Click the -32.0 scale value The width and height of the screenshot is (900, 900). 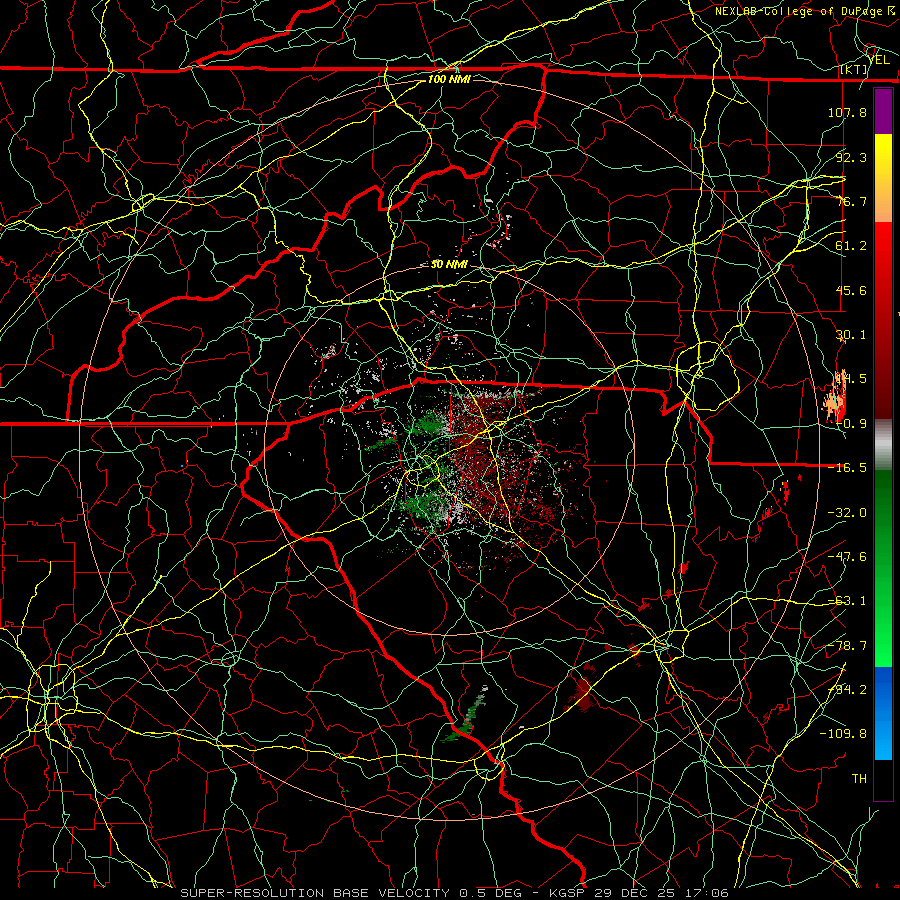[x=847, y=513]
